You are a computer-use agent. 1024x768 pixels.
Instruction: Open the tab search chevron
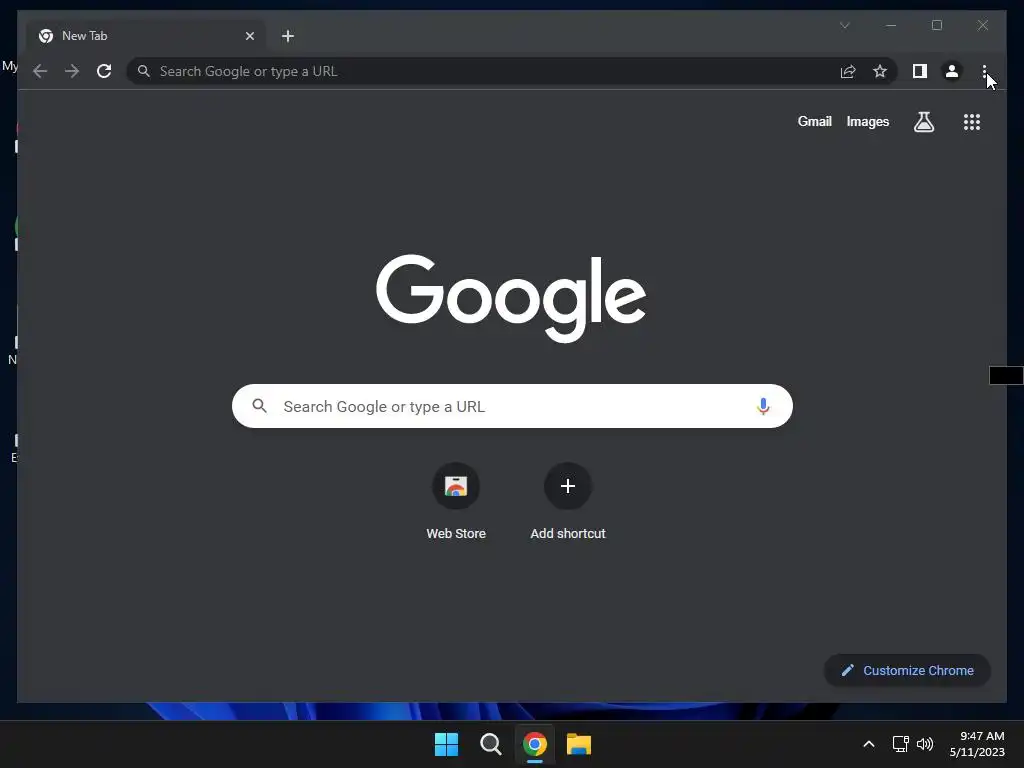(844, 25)
